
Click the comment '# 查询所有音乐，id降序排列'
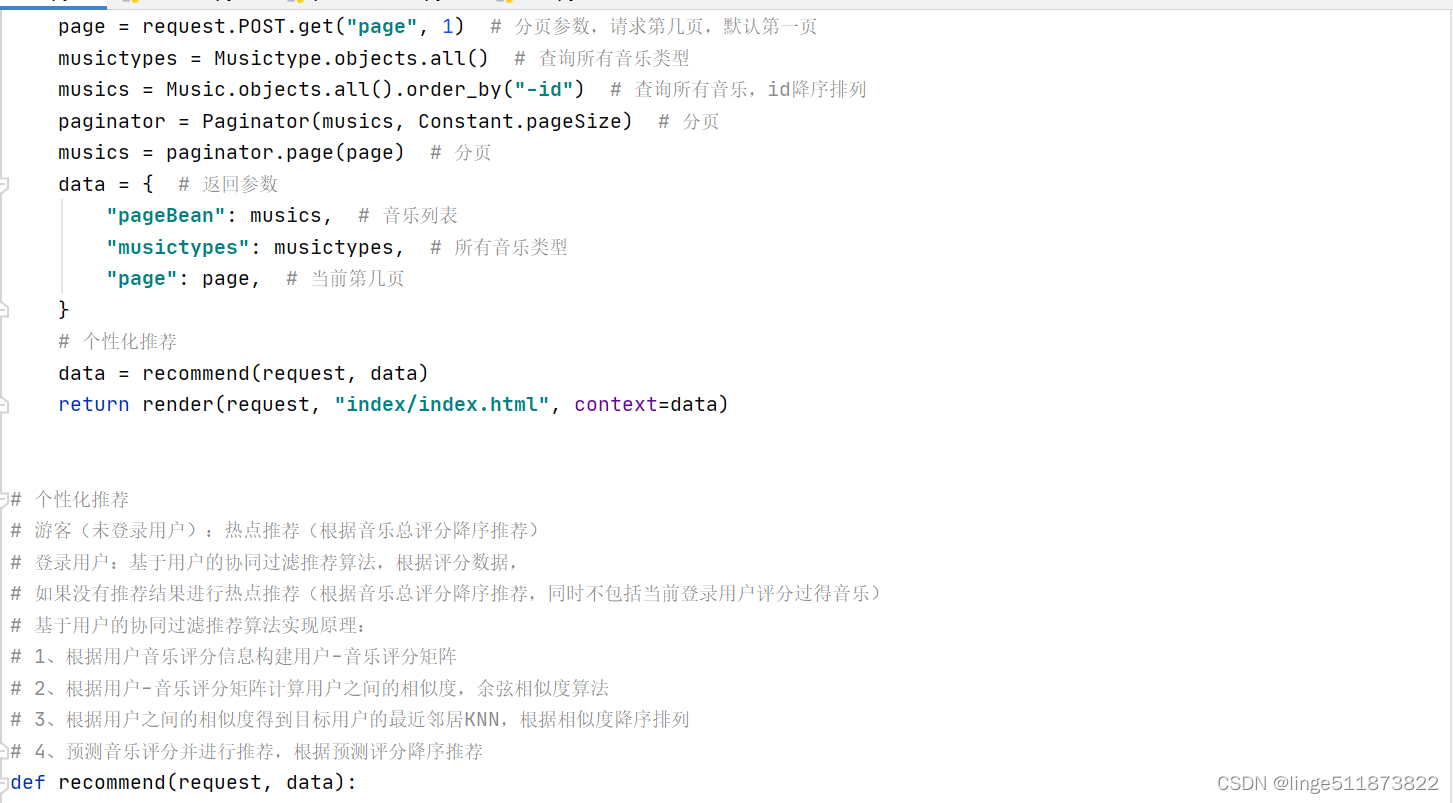pyautogui.click(x=738, y=89)
